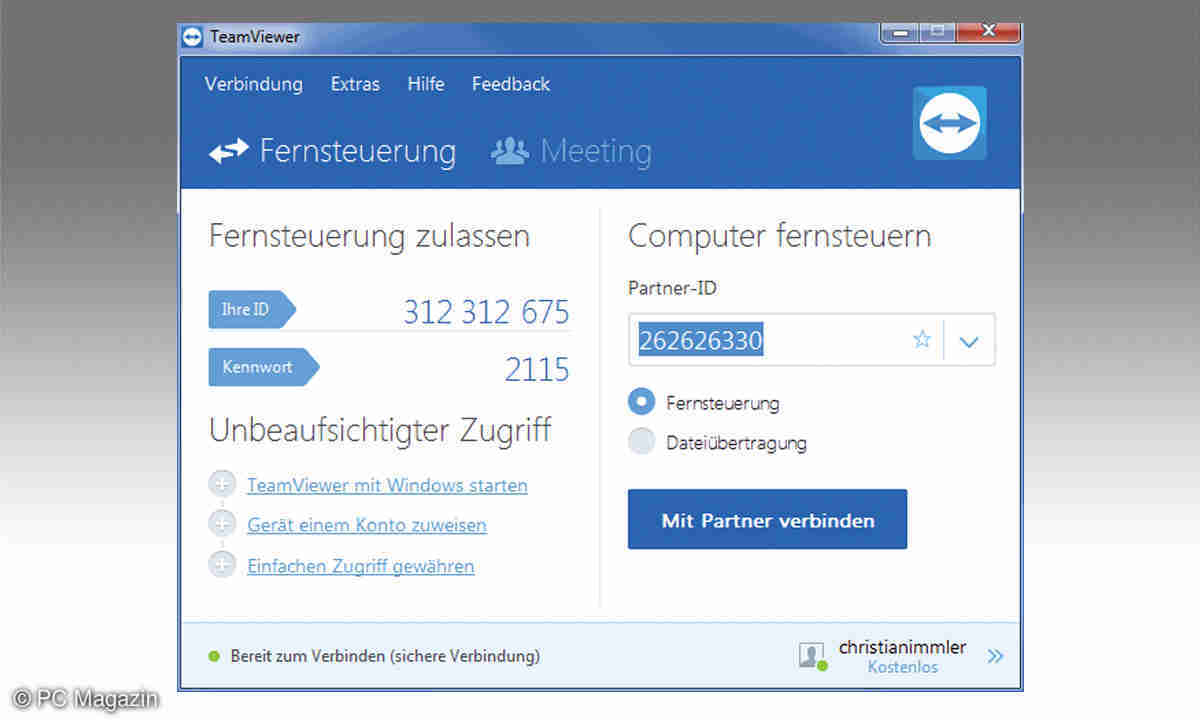Click the plus icon beside Einfachen Zugriff gewähren
Viewport: 1200px width, 720px height.
coord(221,565)
